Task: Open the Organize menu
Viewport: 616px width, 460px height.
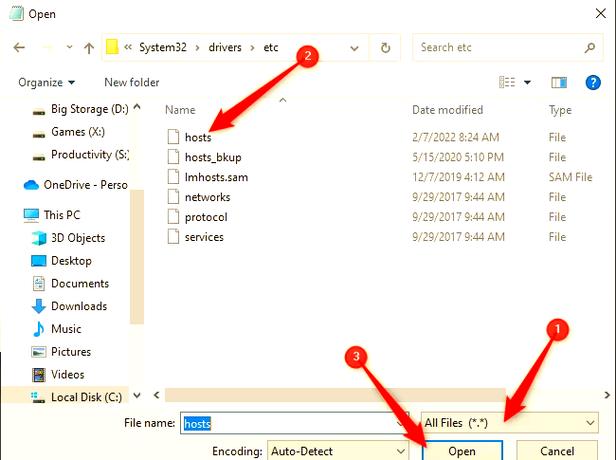Action: (x=46, y=82)
